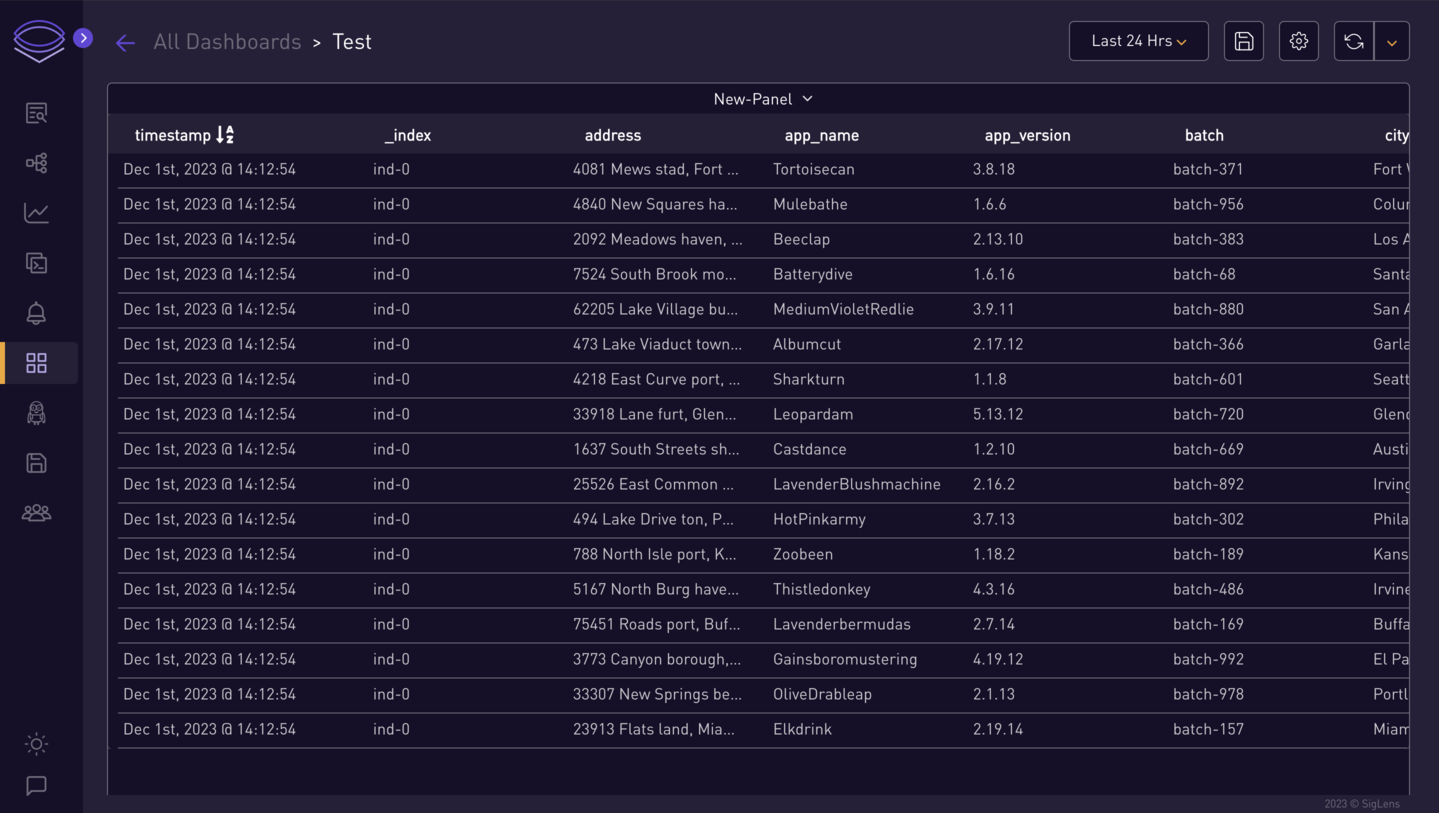The image size is (1439, 813).
Task: Click batch-956 cell
Action: coord(1208,204)
